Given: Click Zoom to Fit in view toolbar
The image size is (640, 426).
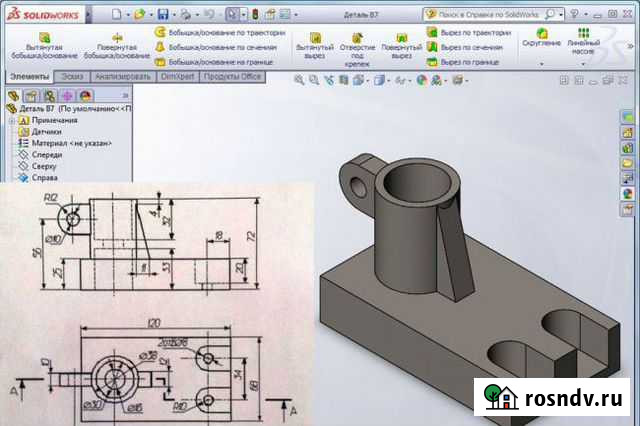Looking at the screenshot, I should coord(299,80).
